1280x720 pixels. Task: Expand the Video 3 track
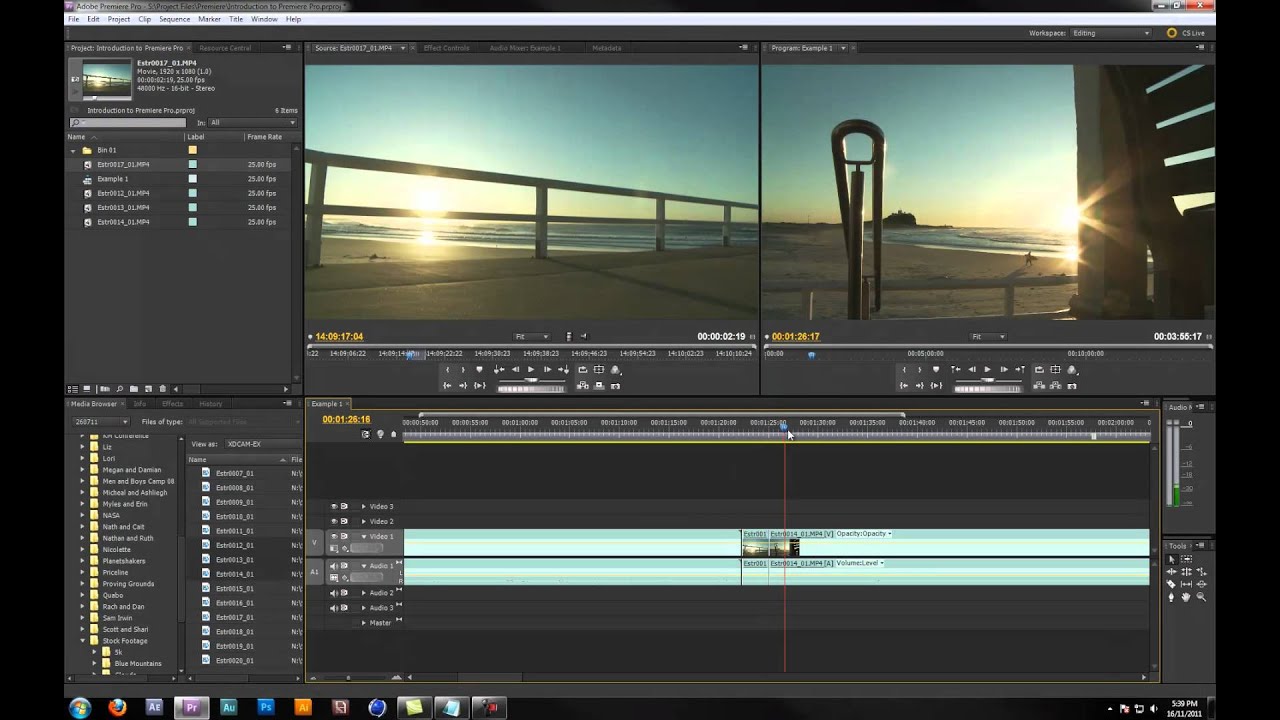[363, 507]
